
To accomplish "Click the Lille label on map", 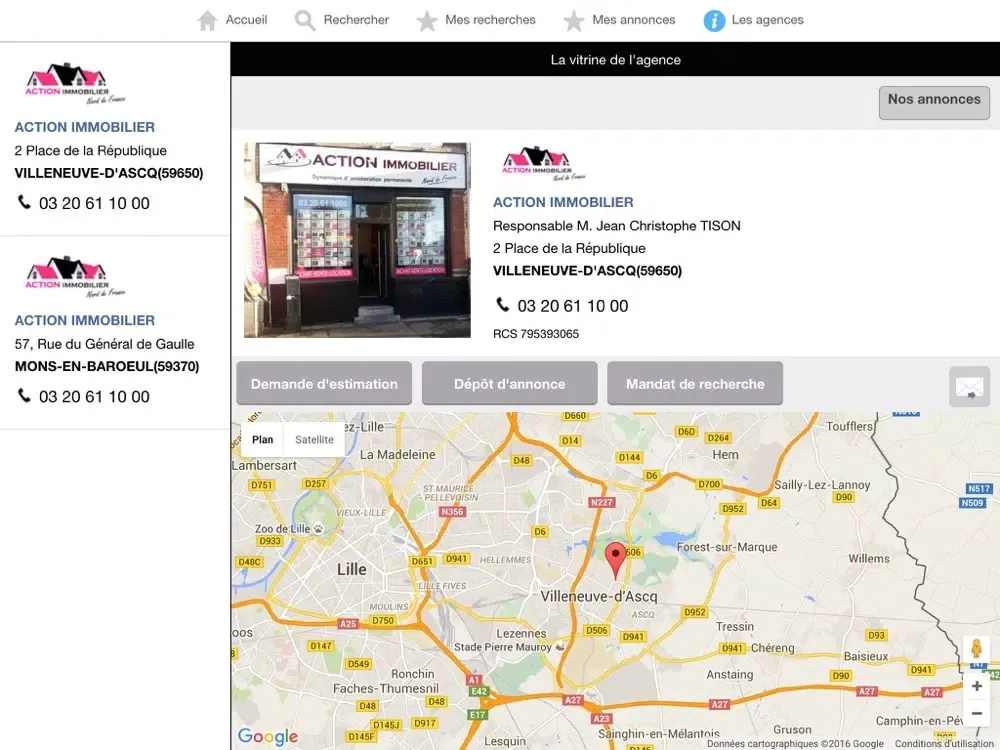I will pyautogui.click(x=351, y=569).
